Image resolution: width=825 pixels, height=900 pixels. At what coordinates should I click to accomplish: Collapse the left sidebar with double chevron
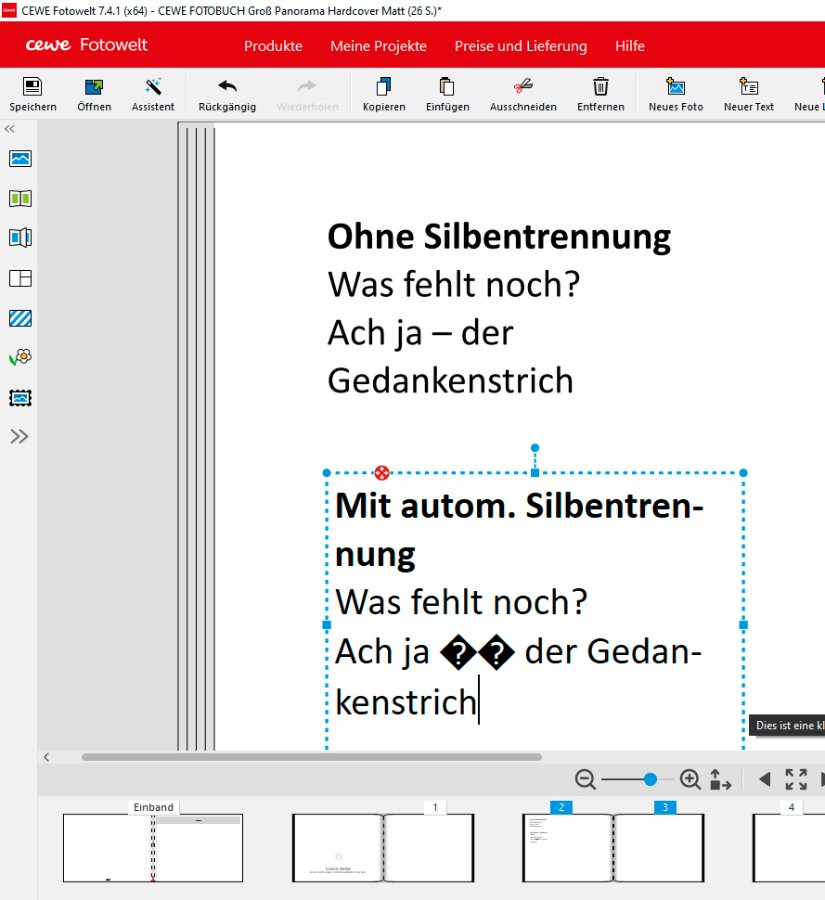click(x=10, y=129)
